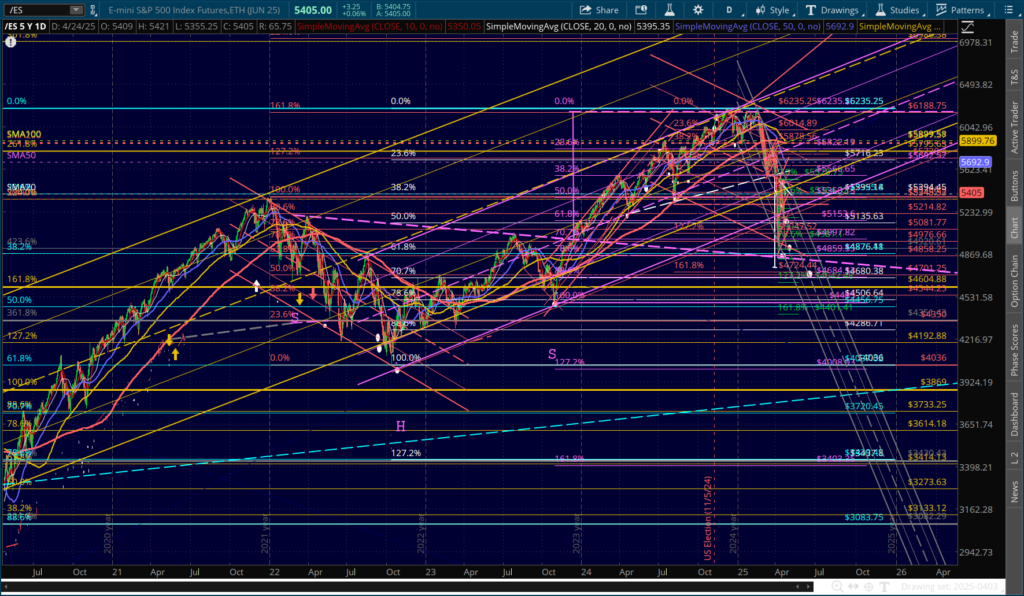
Task: Click the R: 65.75 range value
Action: tap(274, 26)
